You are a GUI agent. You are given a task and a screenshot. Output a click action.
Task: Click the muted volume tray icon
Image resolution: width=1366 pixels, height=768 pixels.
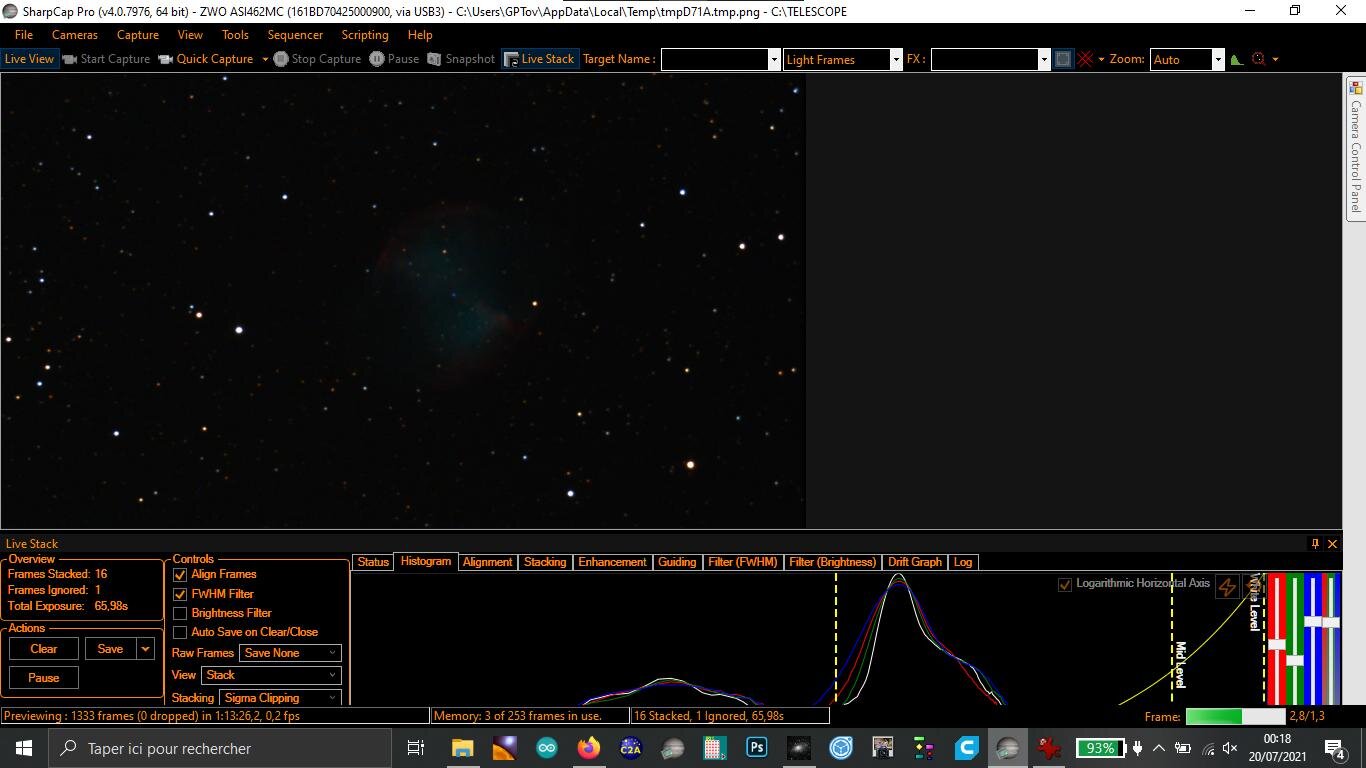(1230, 748)
